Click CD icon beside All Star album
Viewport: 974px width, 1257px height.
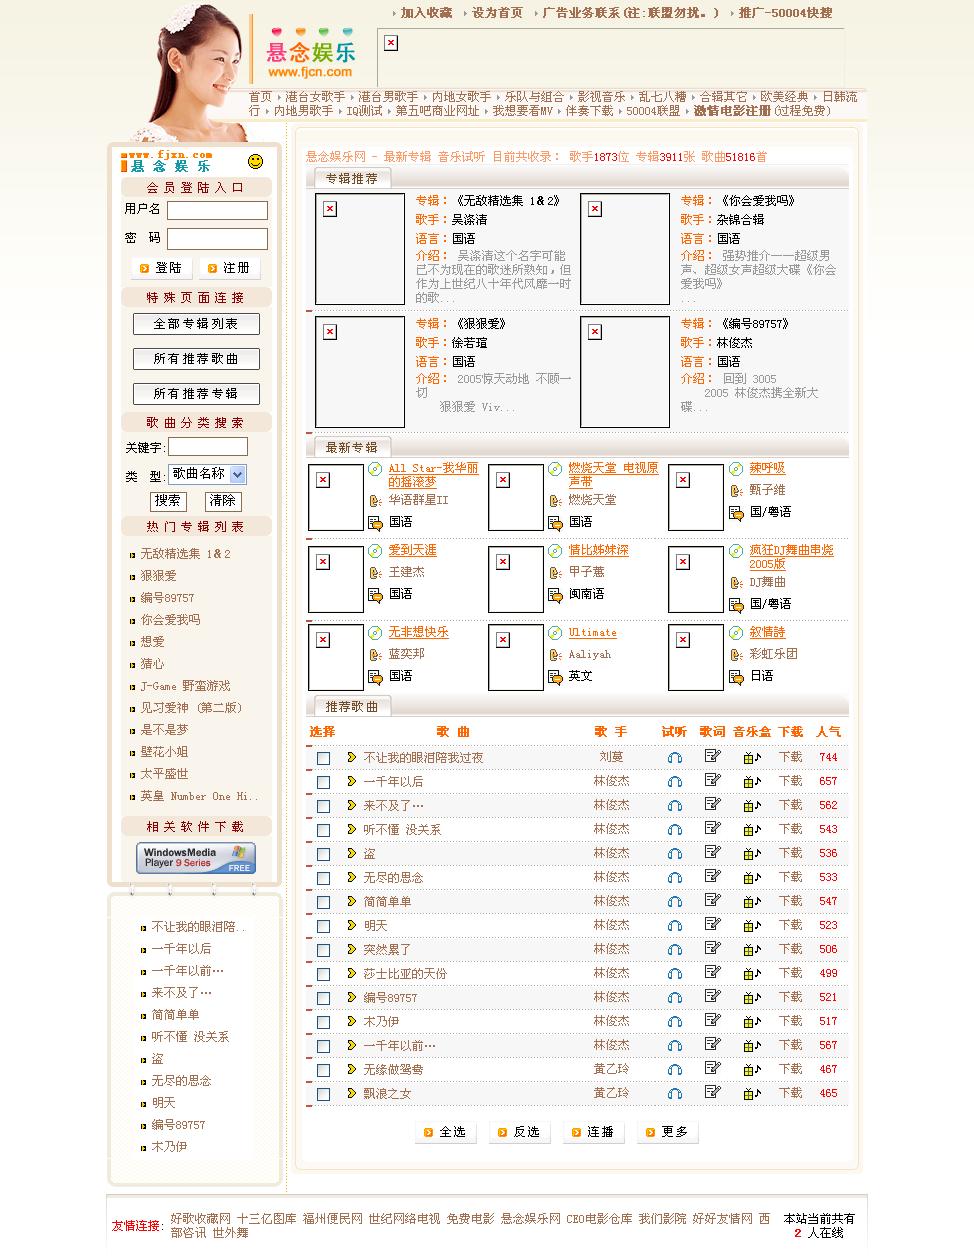pyautogui.click(x=375, y=468)
